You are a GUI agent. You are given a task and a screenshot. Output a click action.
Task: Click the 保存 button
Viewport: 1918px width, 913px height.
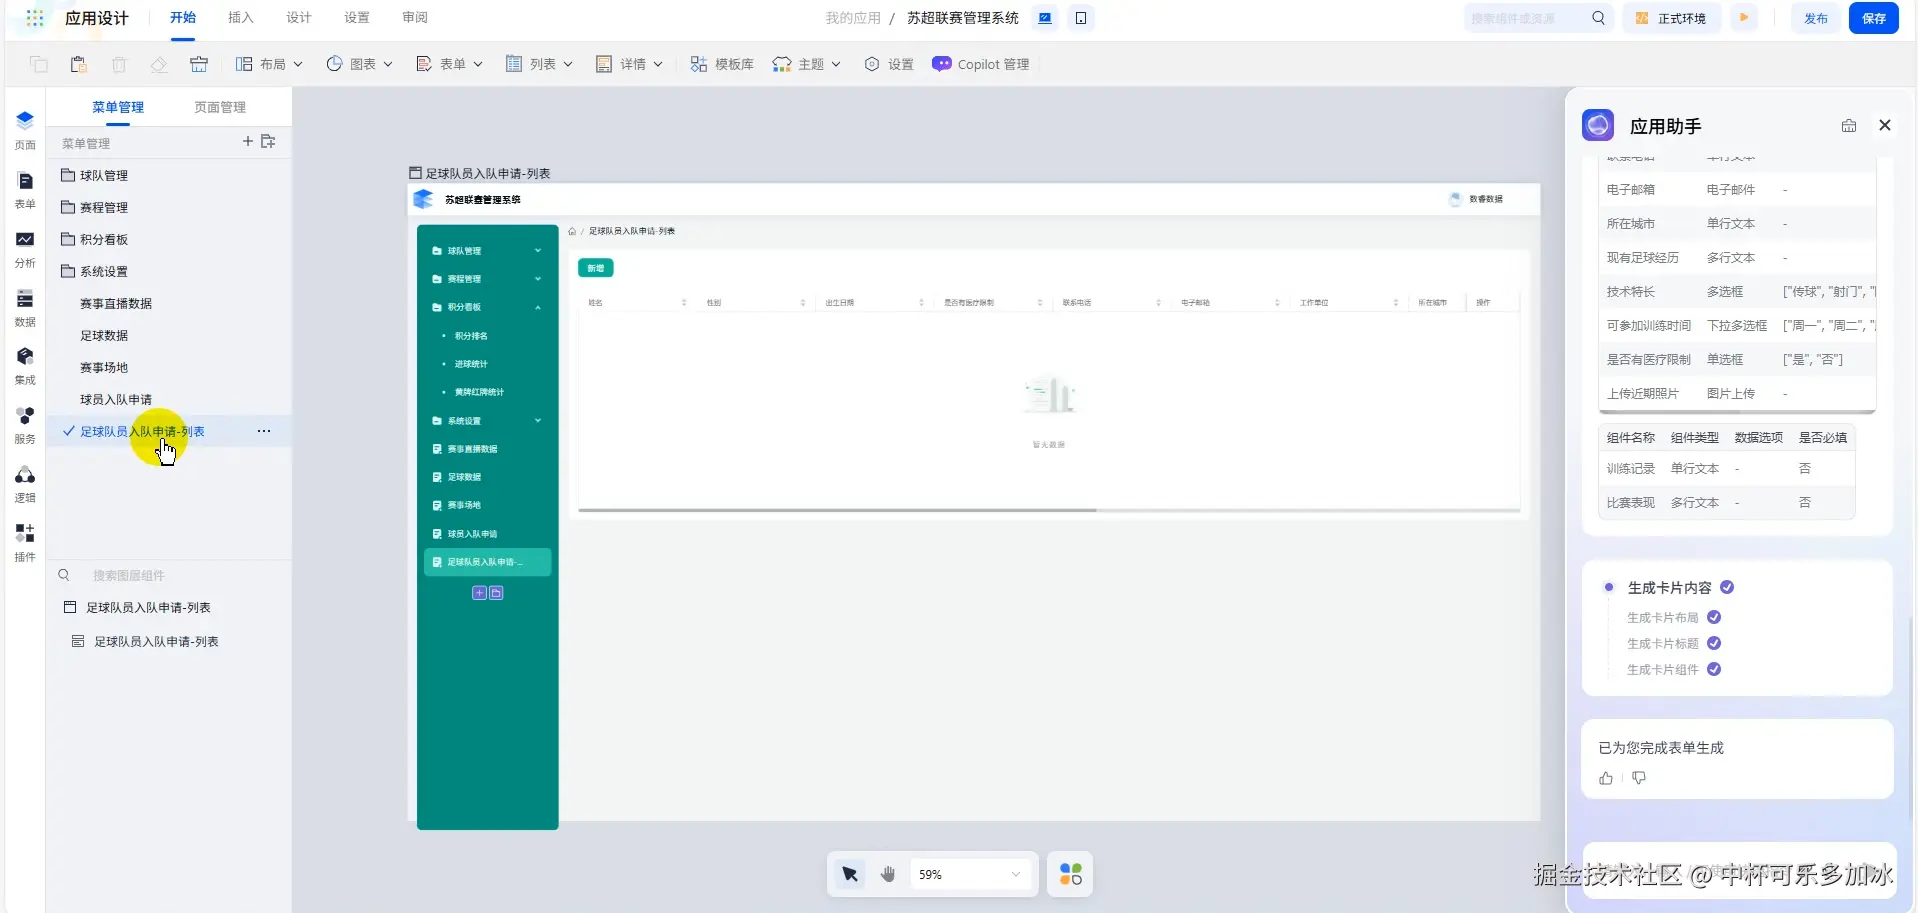[1873, 19]
